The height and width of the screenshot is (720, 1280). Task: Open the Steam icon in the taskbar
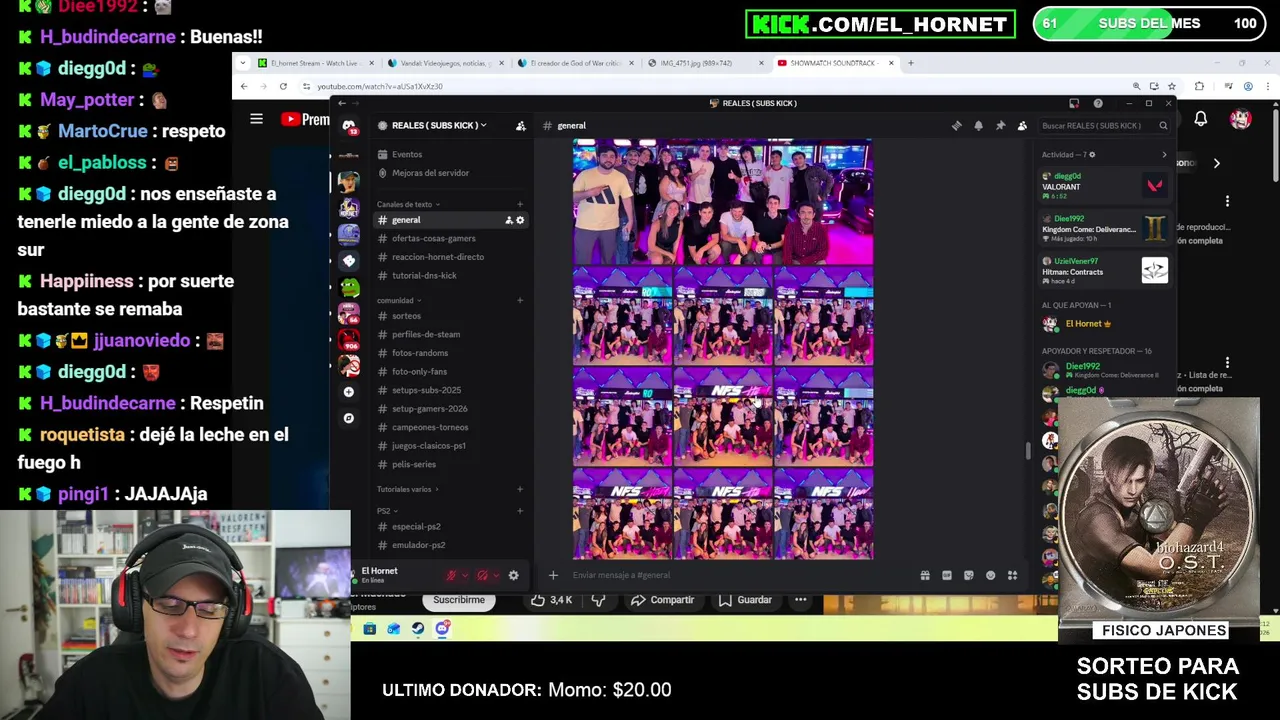click(417, 629)
